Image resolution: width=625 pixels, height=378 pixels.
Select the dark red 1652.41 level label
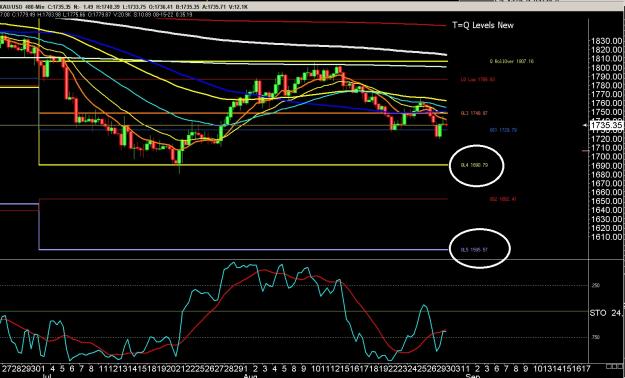pyautogui.click(x=503, y=199)
